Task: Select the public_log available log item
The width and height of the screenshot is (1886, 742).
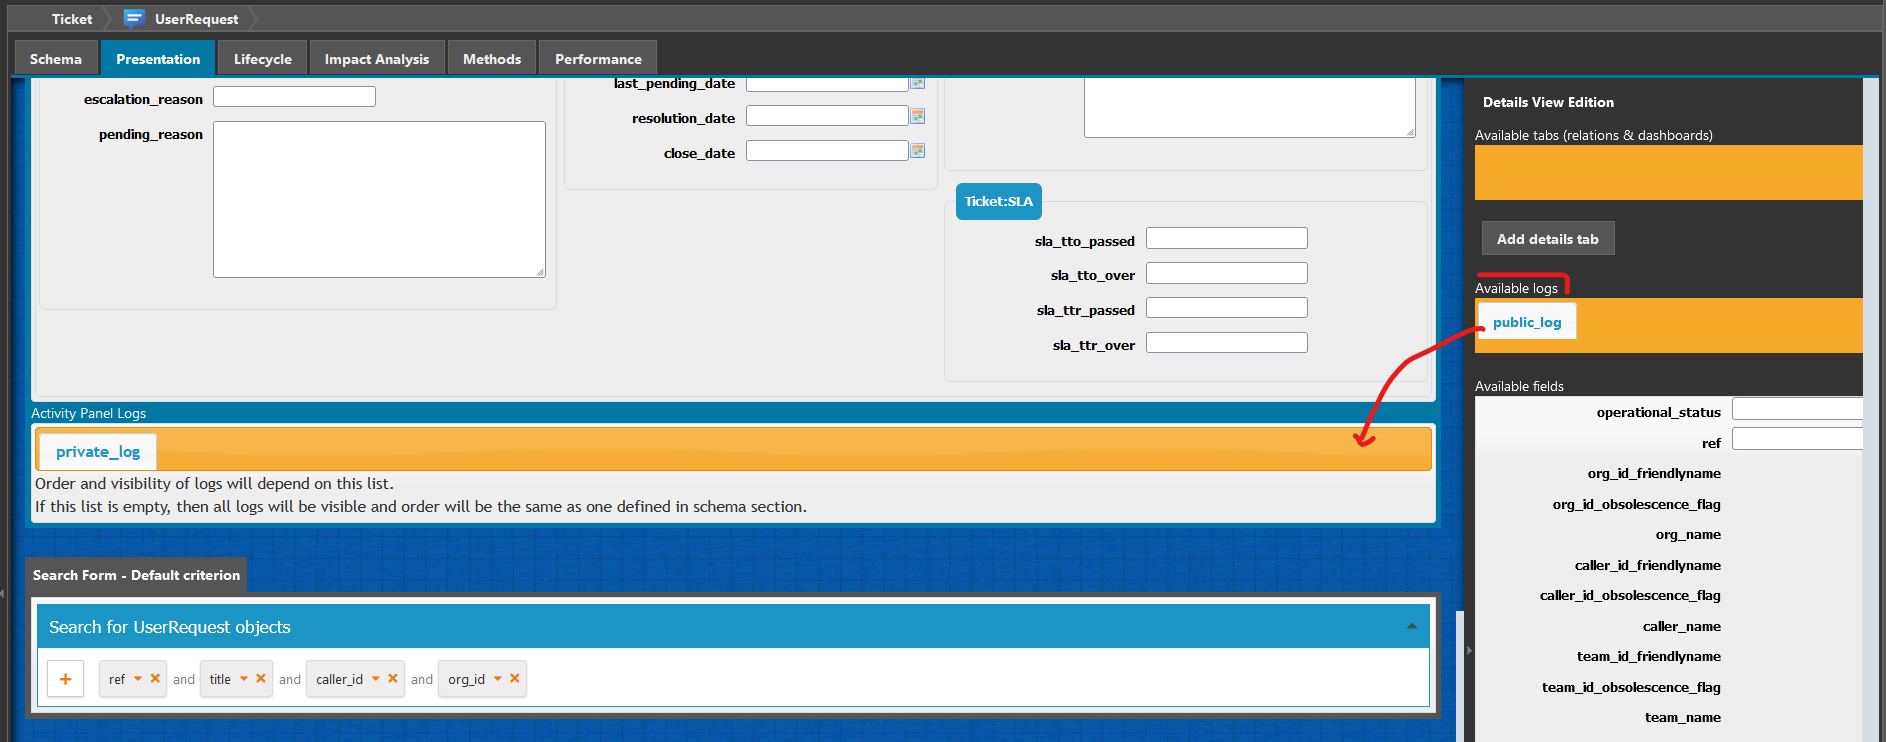Action: [x=1526, y=322]
